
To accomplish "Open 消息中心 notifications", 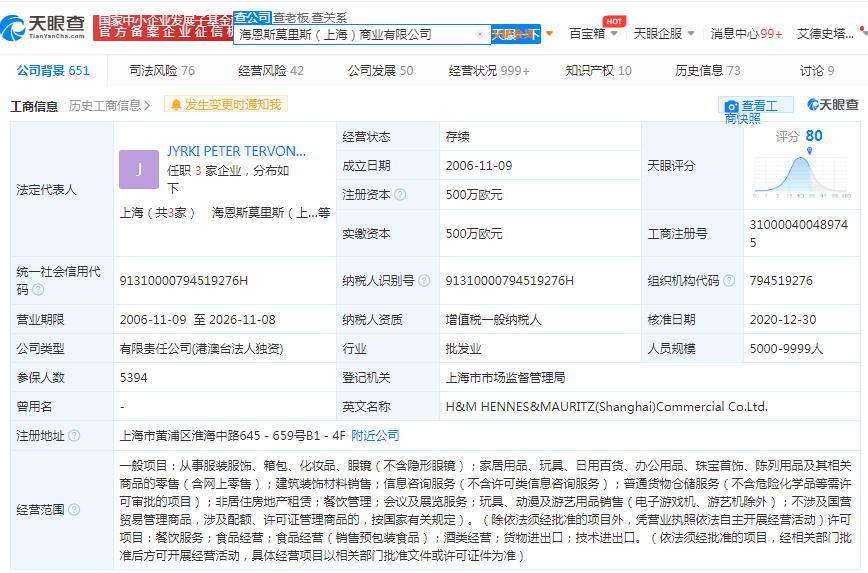I will pyautogui.click(x=746, y=34).
